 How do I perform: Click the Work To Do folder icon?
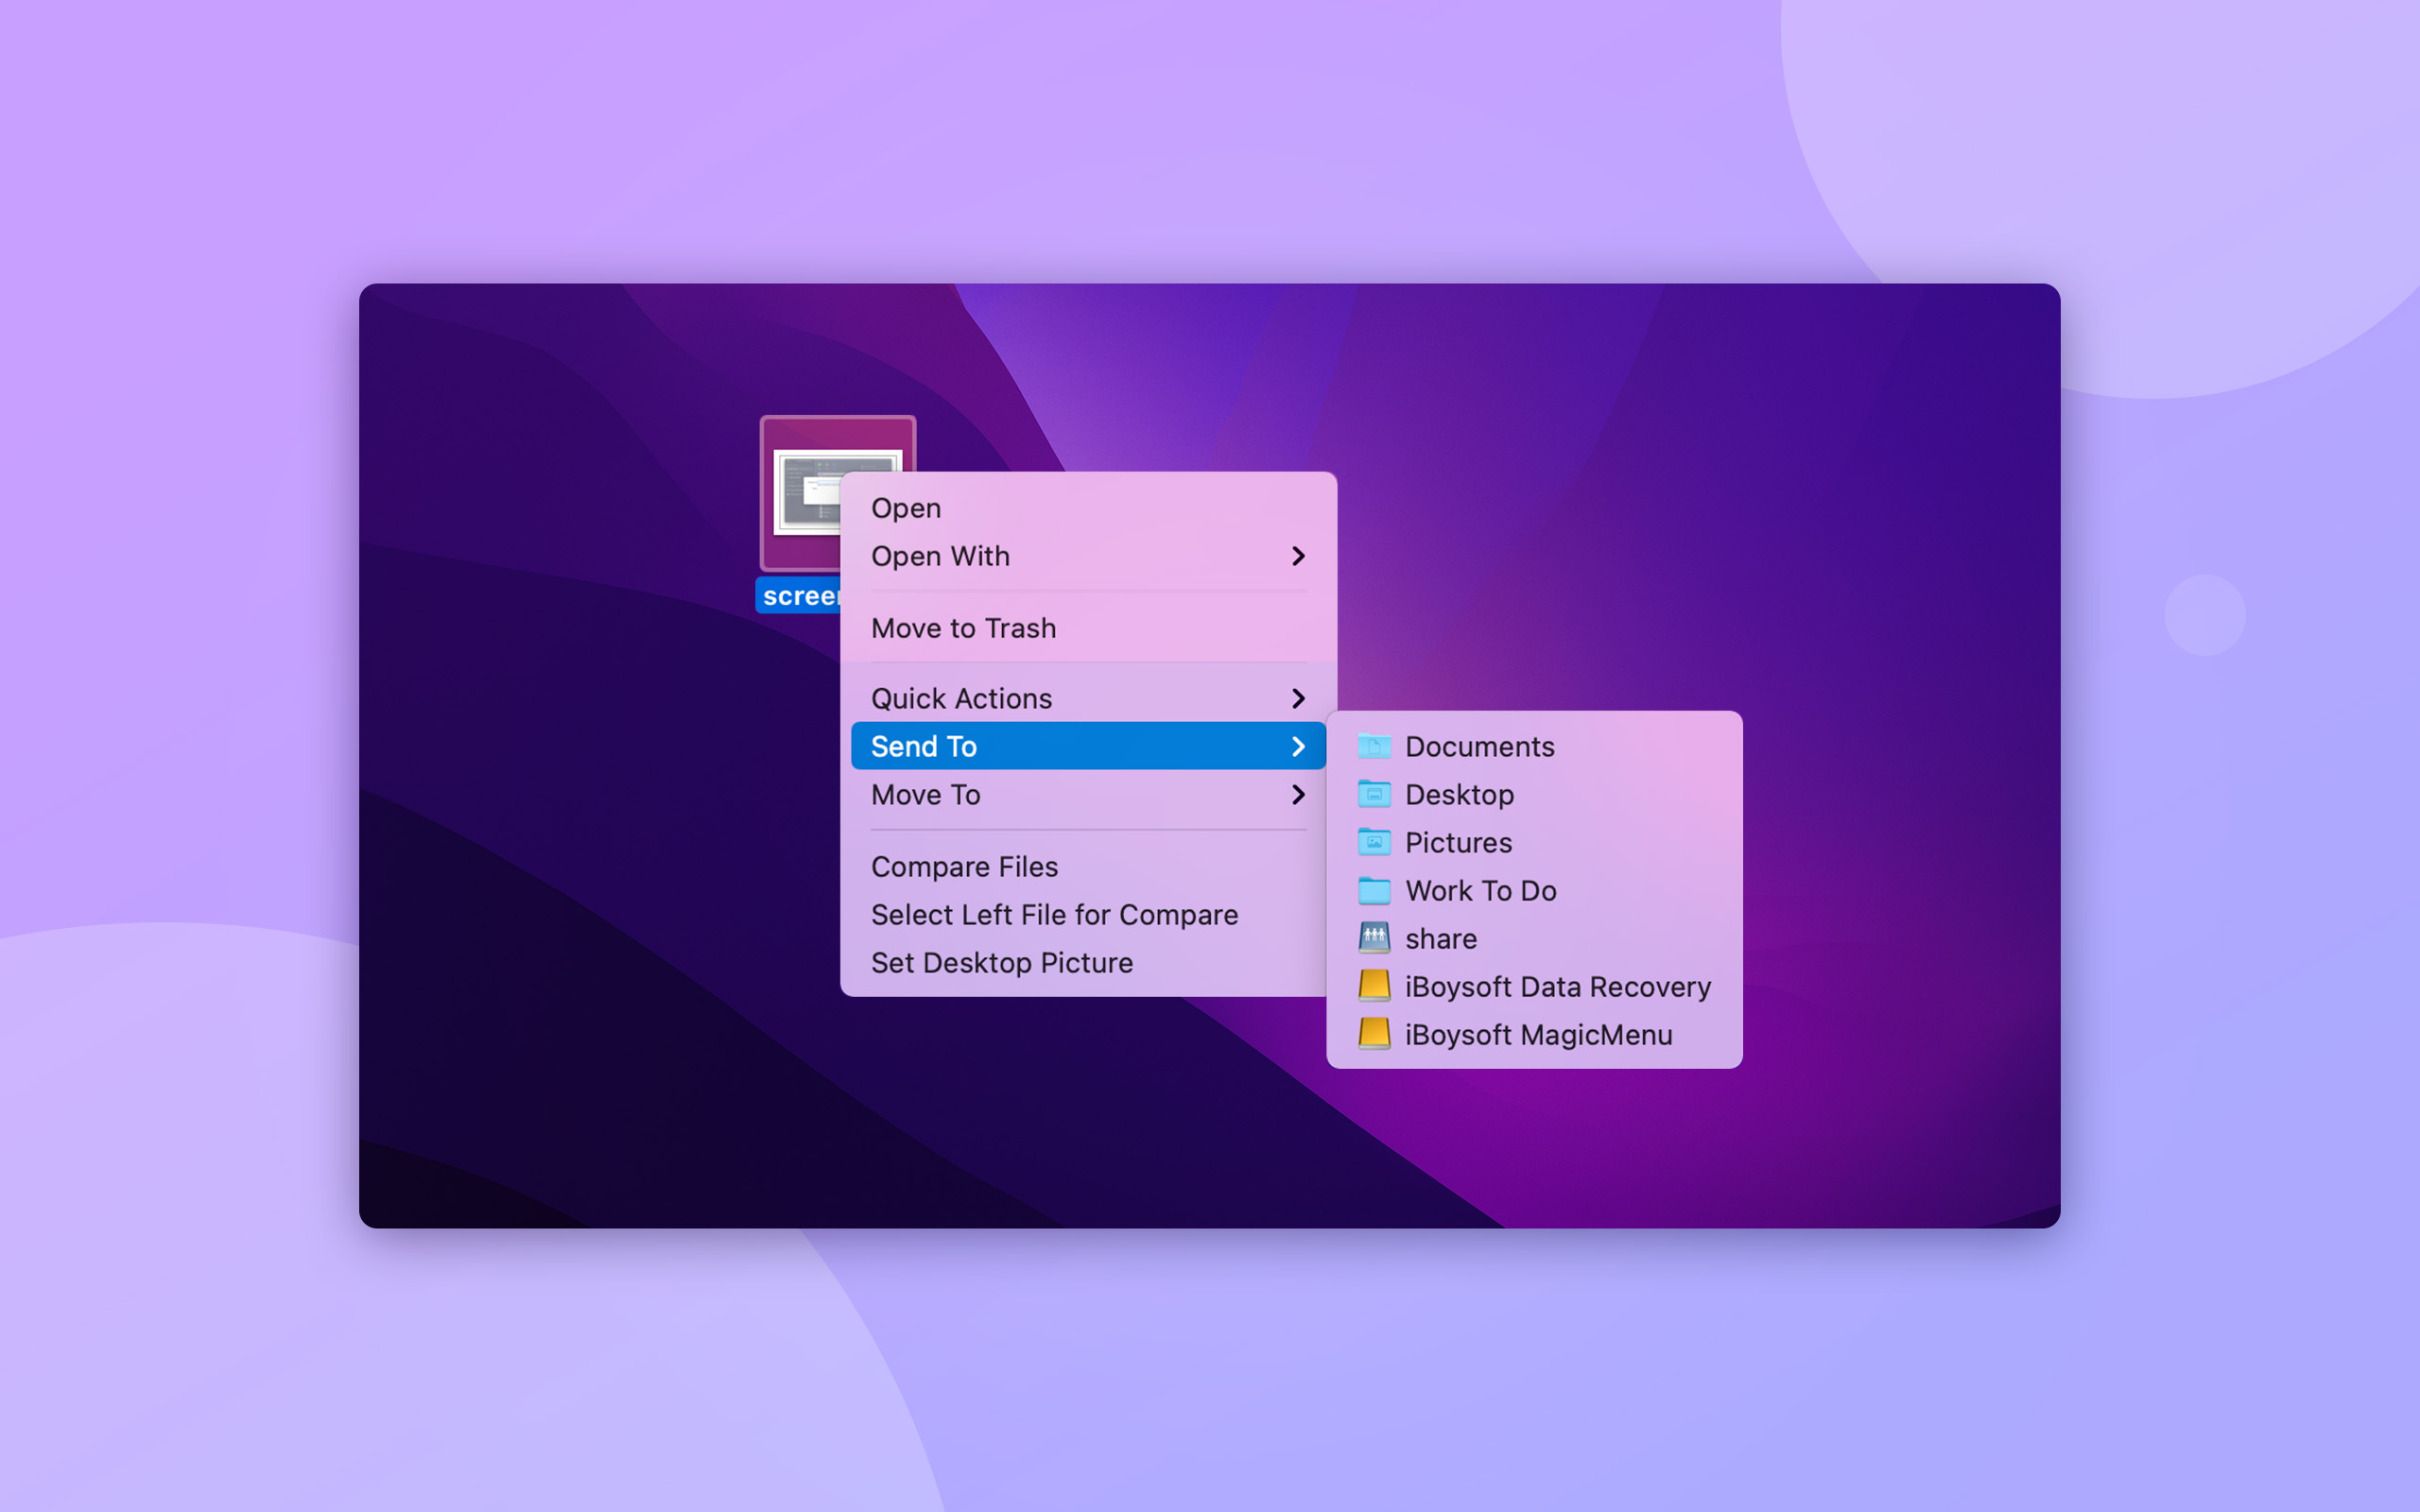[x=1374, y=890]
